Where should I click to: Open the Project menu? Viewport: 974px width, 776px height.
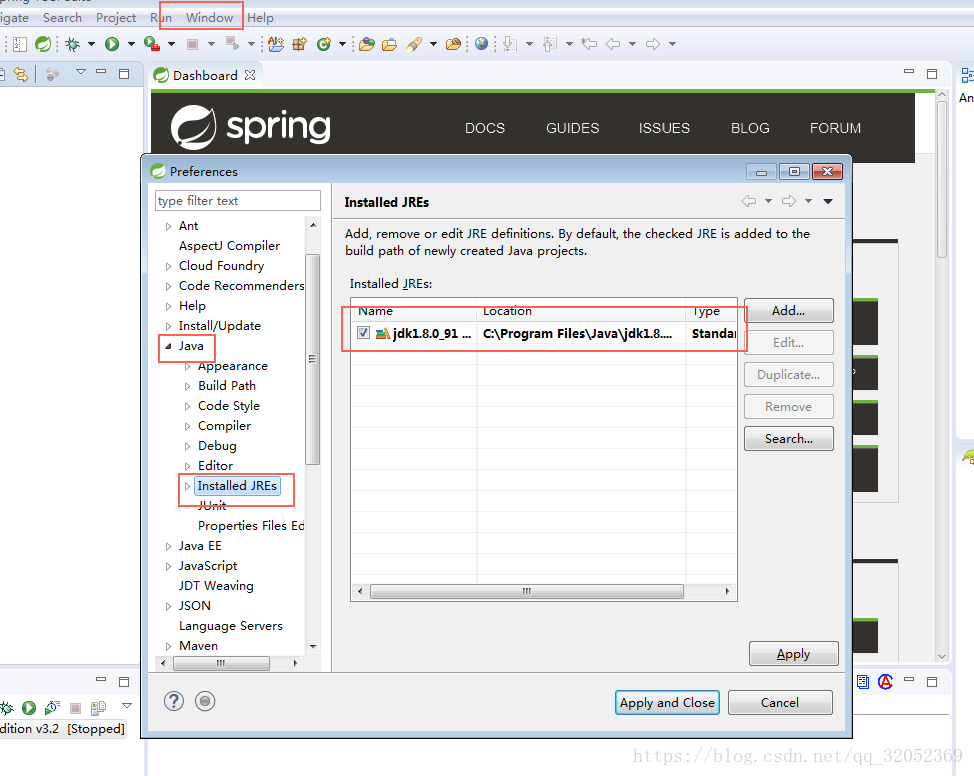[116, 18]
